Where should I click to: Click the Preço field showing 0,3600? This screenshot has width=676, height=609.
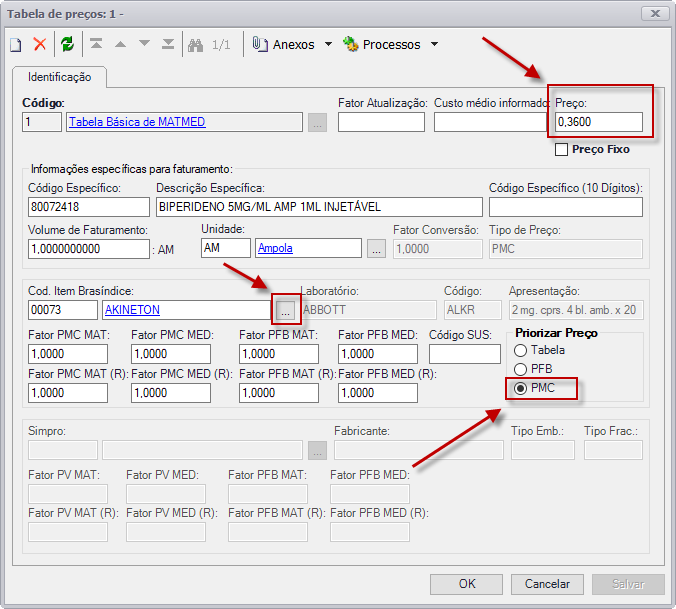click(x=599, y=122)
